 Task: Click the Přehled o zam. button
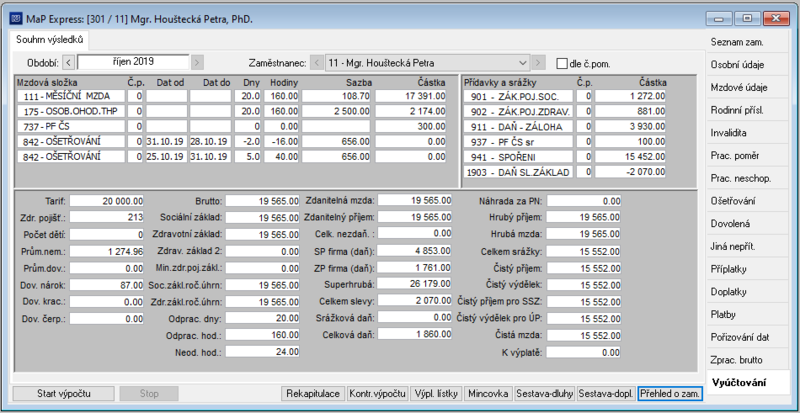coord(670,394)
